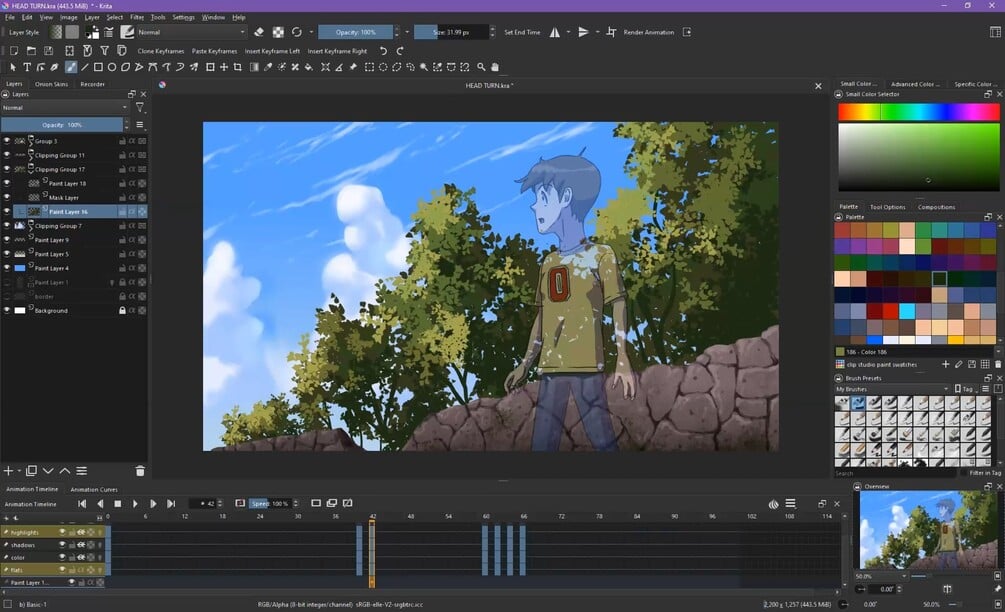Select the Rectangular Selection tool

tap(369, 67)
